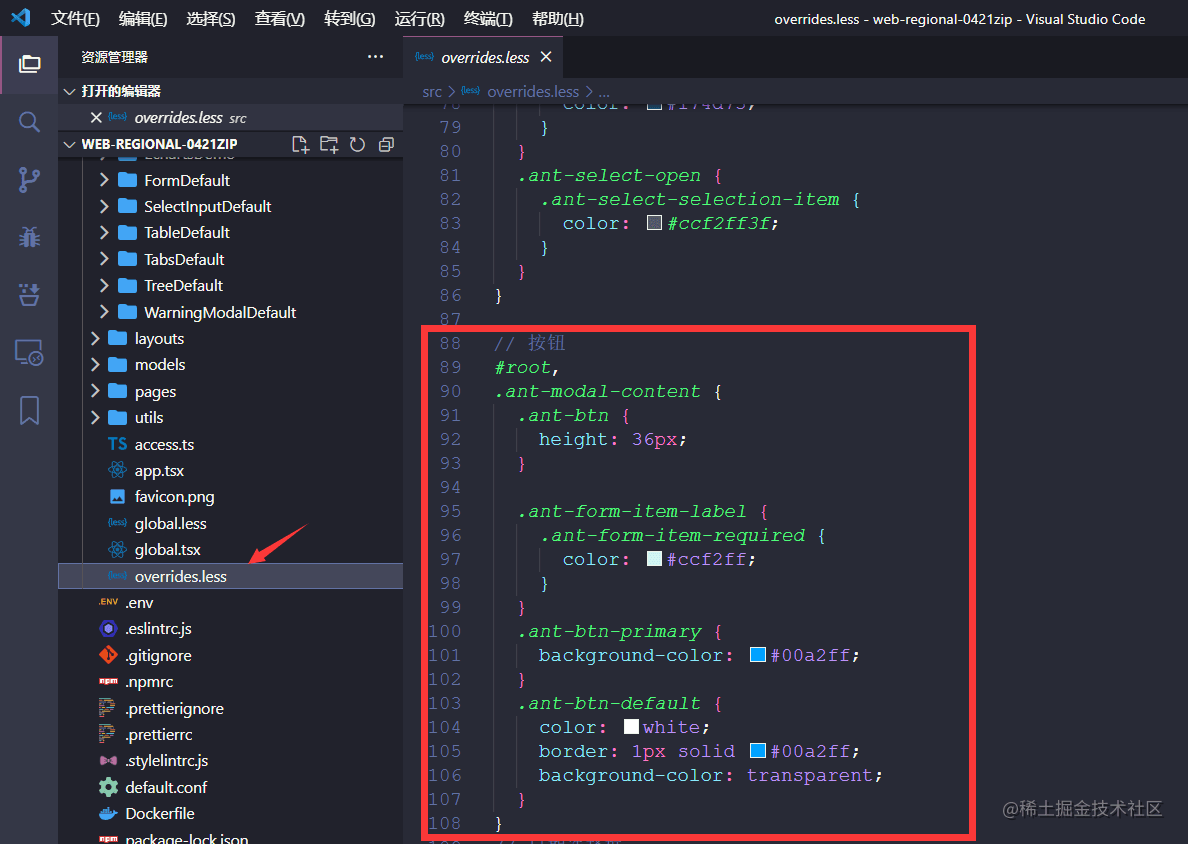Open global.less file in explorer
1188x844 pixels.
[x=170, y=523]
